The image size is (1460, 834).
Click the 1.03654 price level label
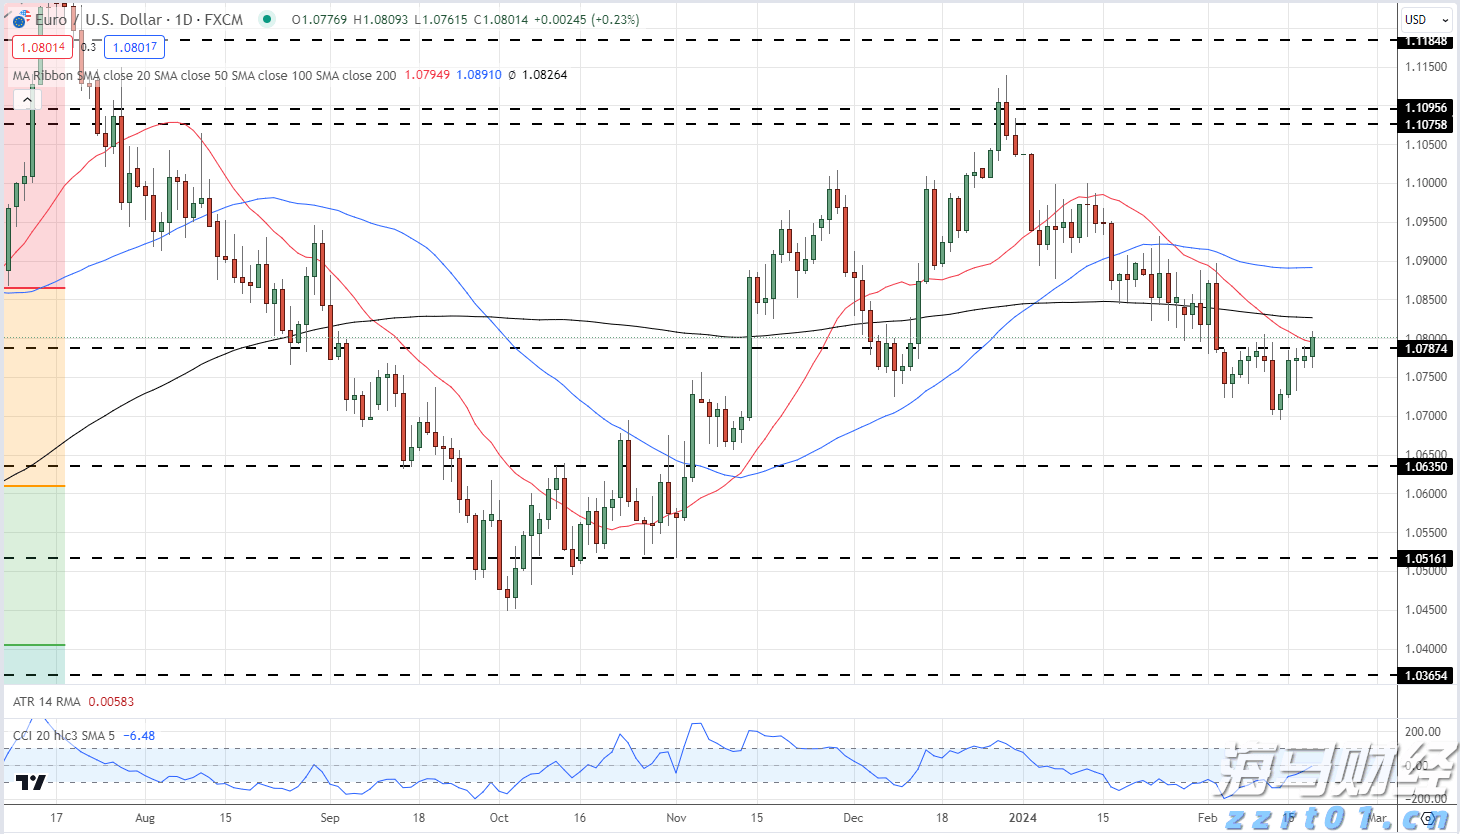tap(1426, 676)
